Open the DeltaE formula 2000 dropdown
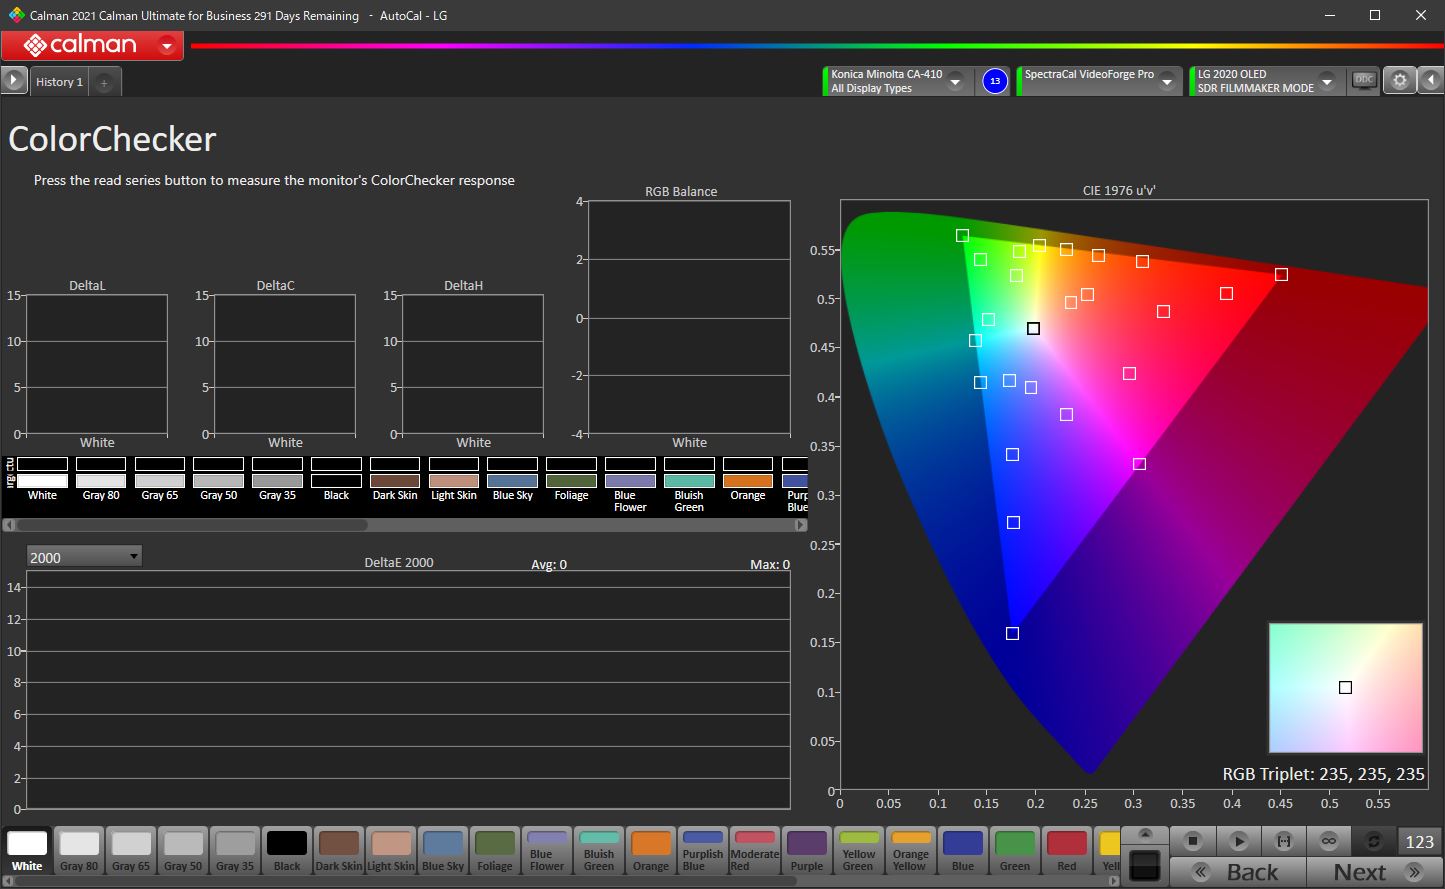Screen dimensions: 1445x889 pos(84,557)
